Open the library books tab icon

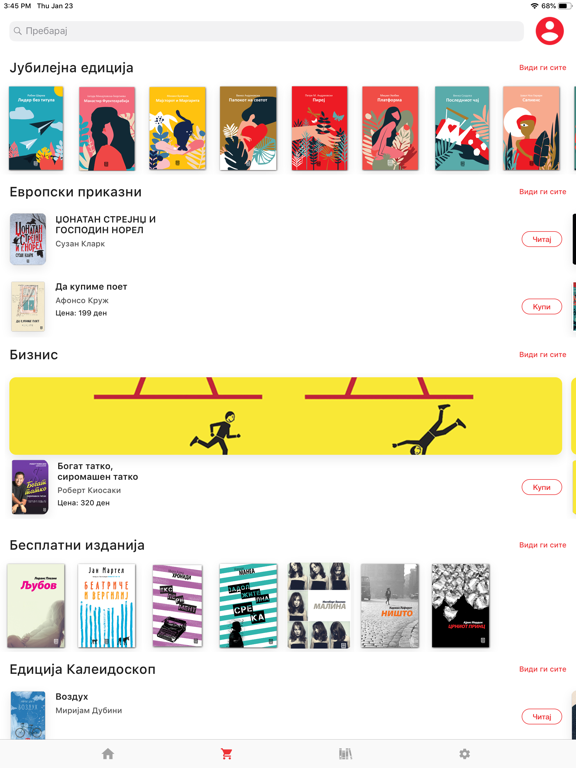coord(345,753)
